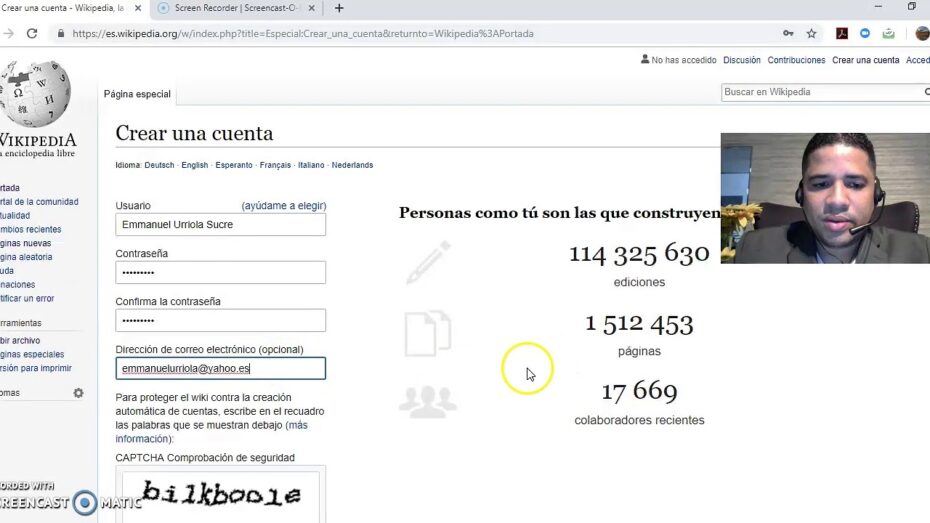Open Versión para imprimir sidebar link

[36, 368]
